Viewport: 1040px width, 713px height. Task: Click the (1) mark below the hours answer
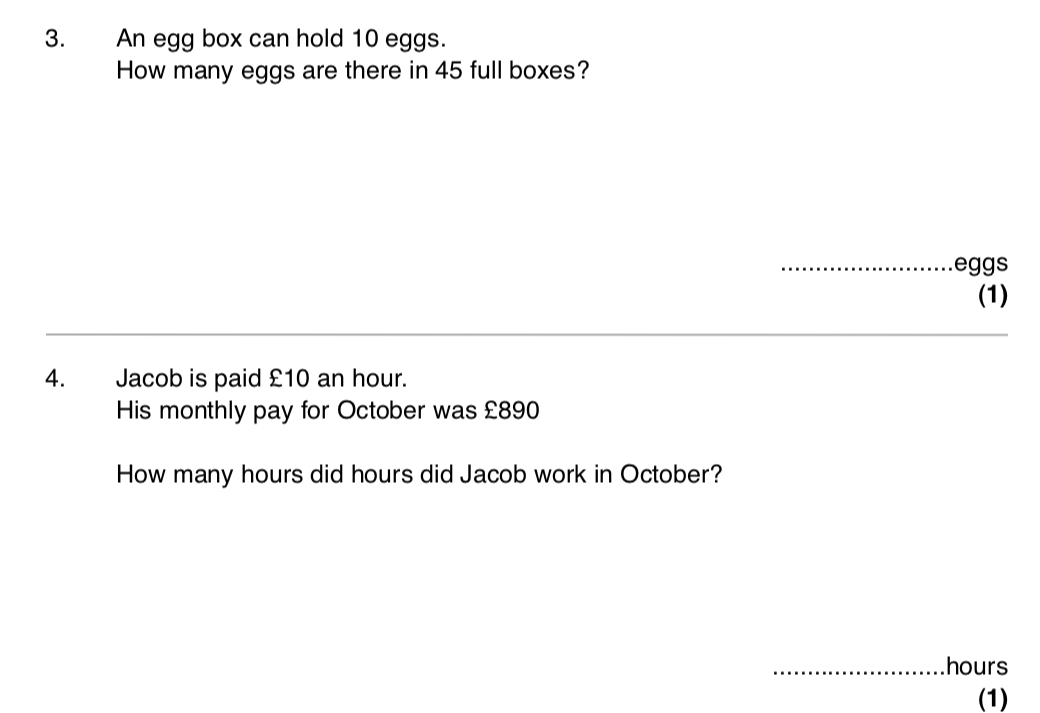click(993, 698)
